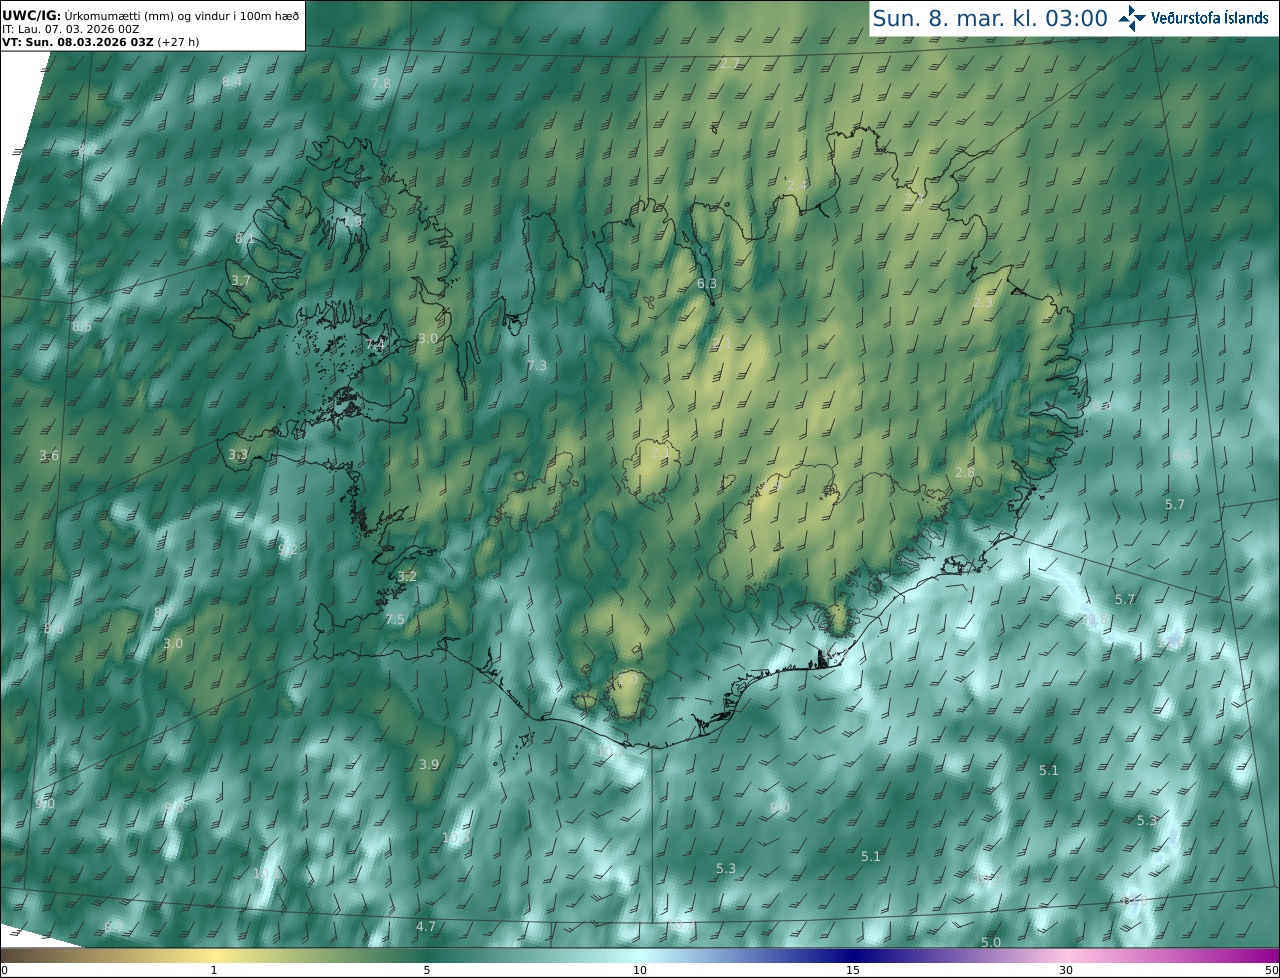Click the '0' tick on the color scale

(x=4, y=970)
